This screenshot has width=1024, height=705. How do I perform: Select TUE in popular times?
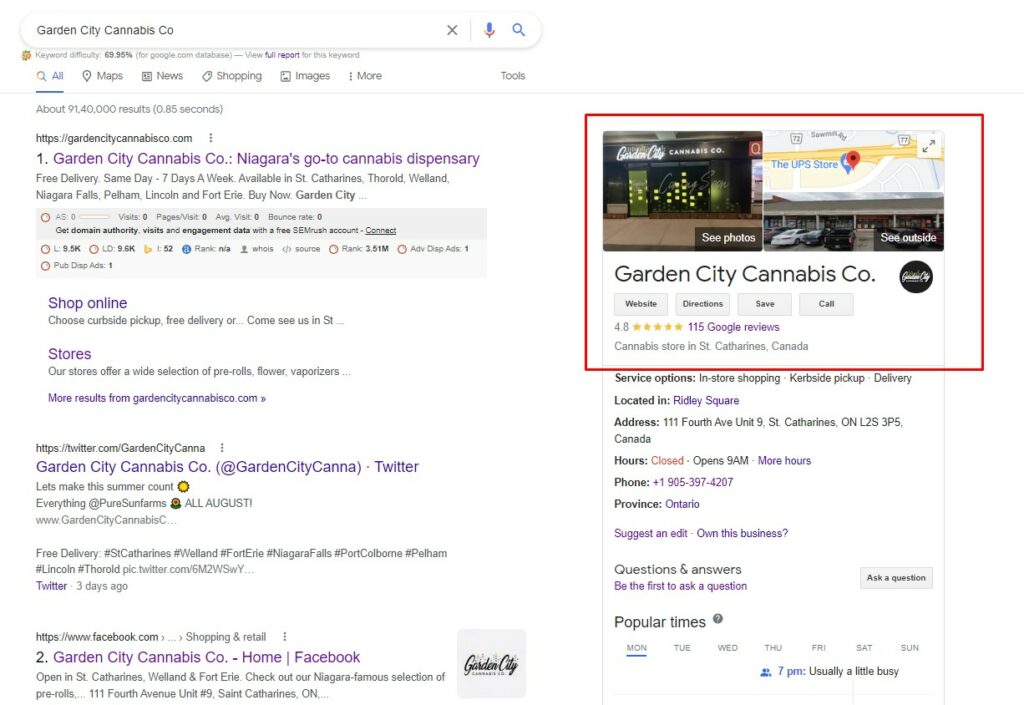tap(682, 648)
